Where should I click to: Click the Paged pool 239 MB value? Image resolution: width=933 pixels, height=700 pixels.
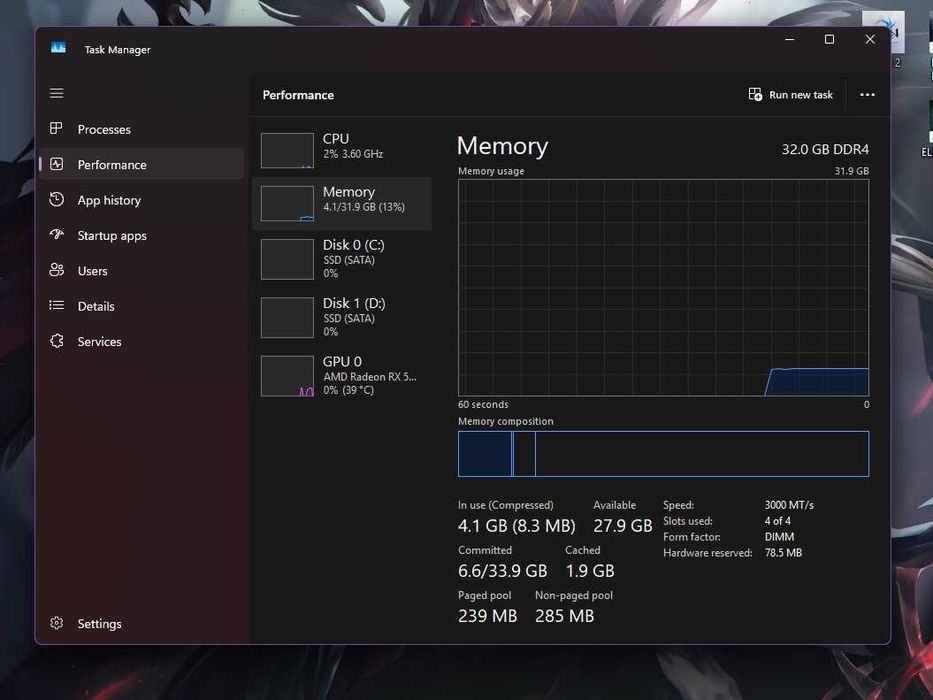pos(487,616)
